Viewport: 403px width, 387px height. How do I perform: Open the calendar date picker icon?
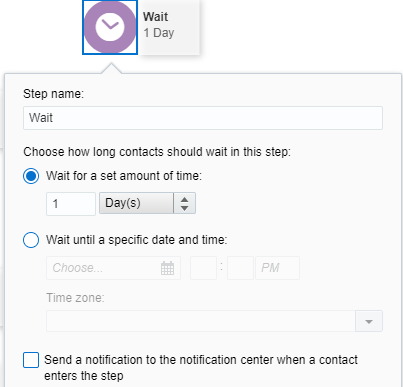click(167, 268)
